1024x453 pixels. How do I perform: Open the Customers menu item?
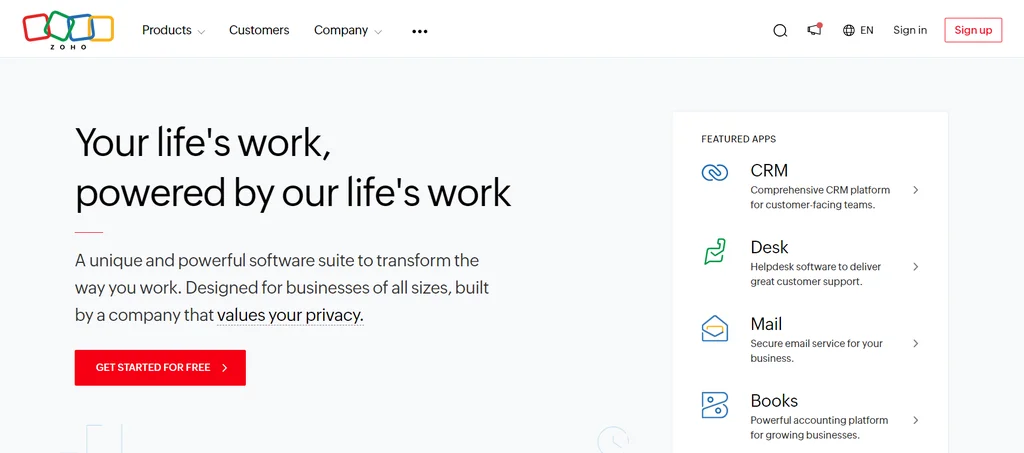(259, 31)
